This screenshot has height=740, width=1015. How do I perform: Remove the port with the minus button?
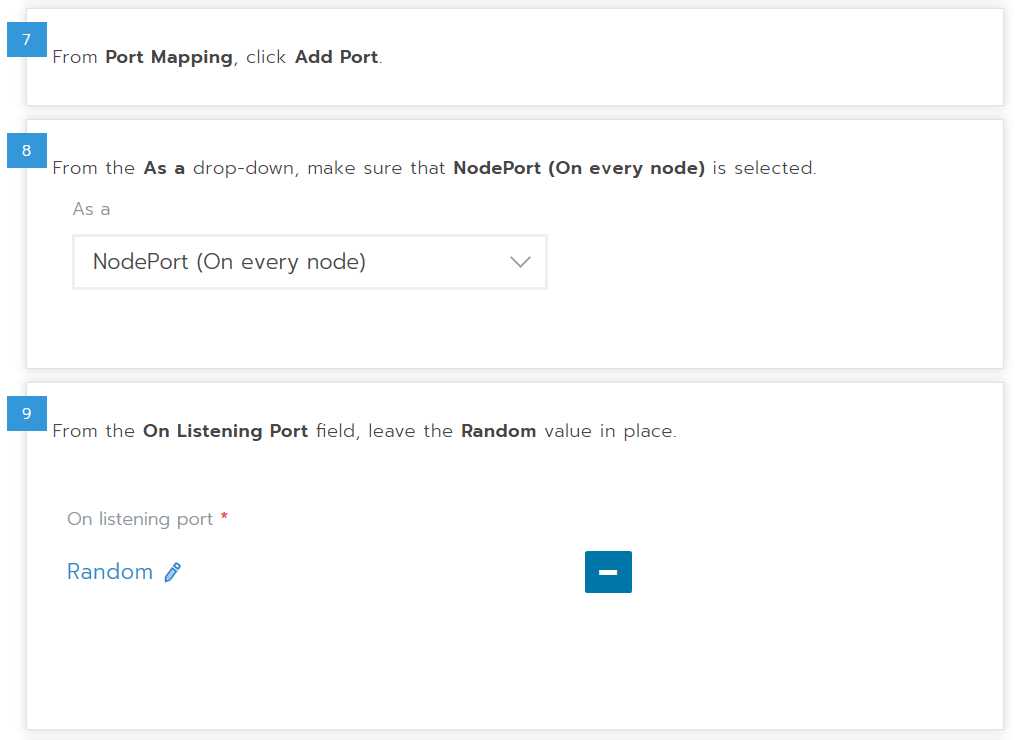tap(608, 572)
